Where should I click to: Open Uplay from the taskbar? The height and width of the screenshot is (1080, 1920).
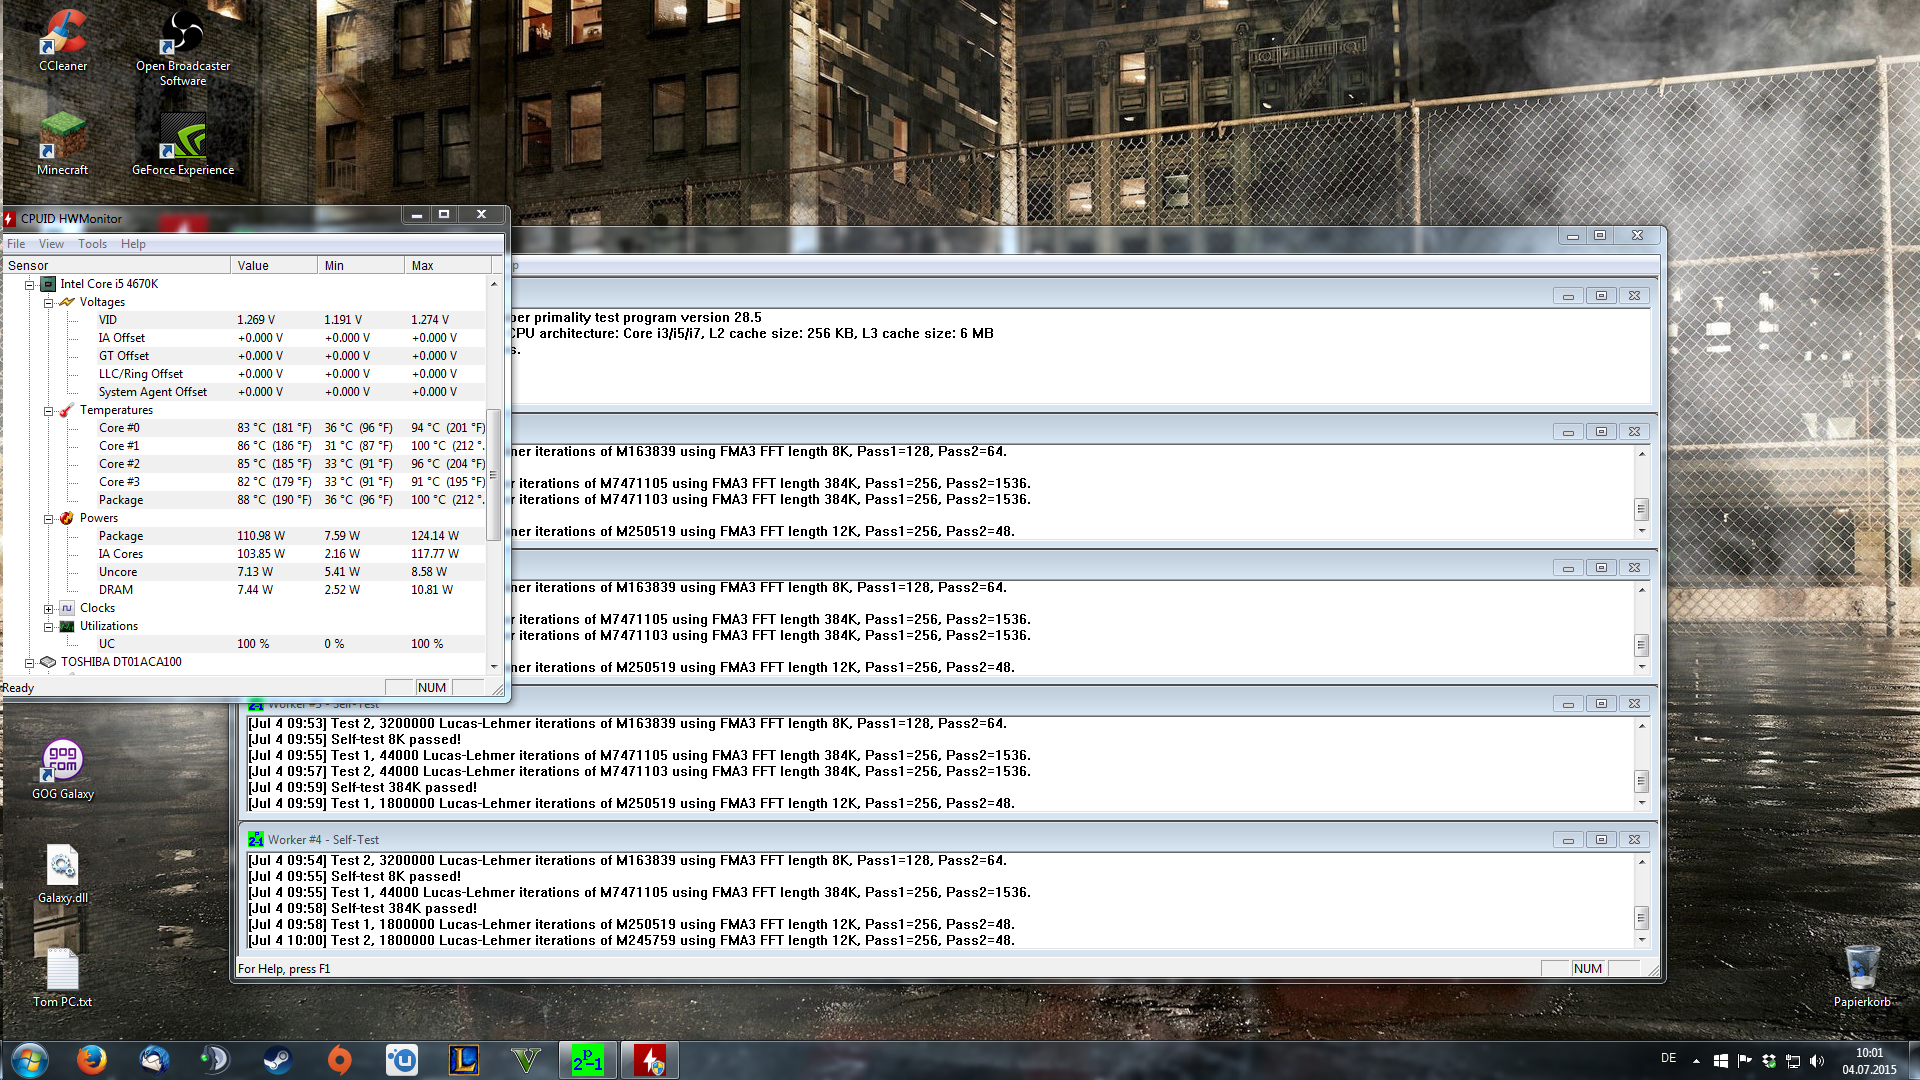click(x=402, y=1060)
